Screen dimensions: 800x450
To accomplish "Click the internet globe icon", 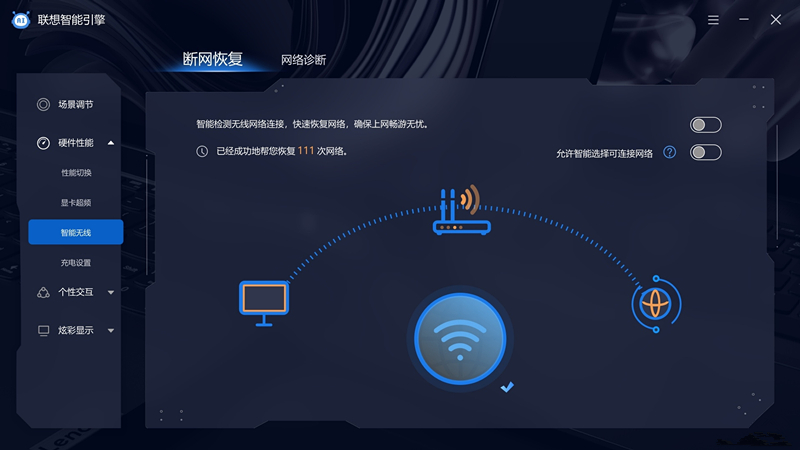I will point(656,304).
